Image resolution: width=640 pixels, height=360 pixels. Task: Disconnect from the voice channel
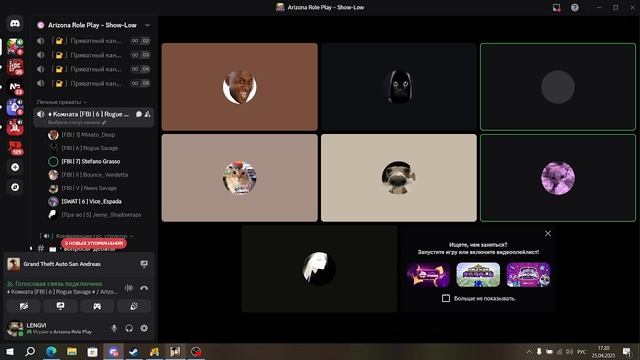coord(144,288)
